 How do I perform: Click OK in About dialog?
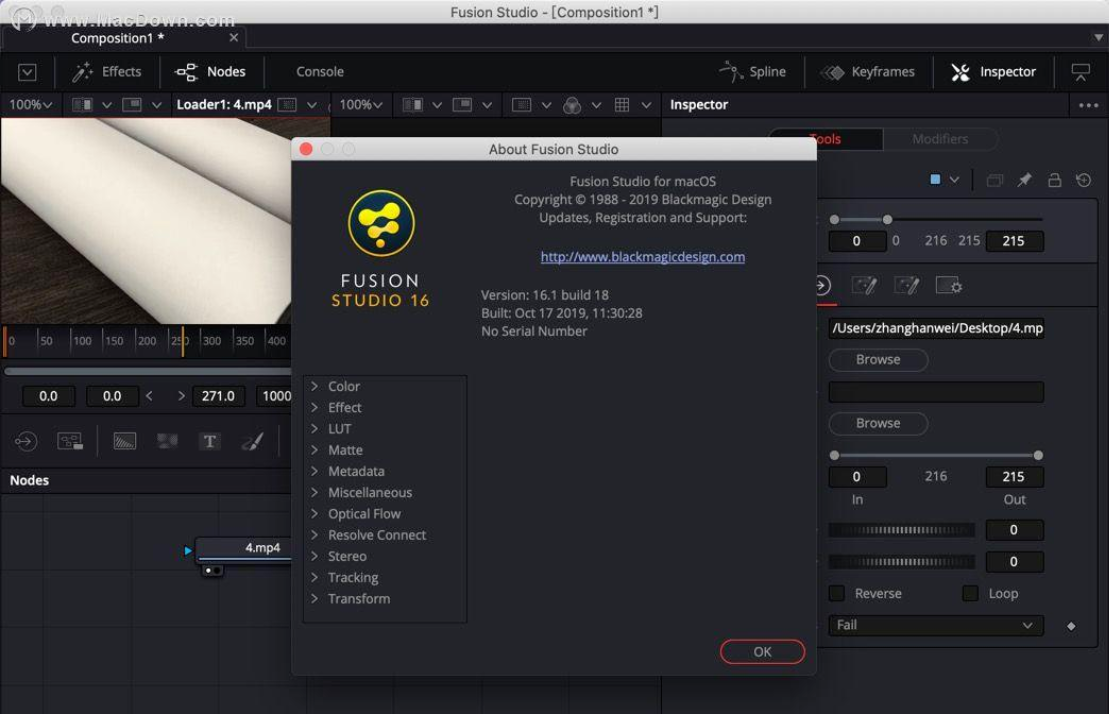tap(762, 651)
